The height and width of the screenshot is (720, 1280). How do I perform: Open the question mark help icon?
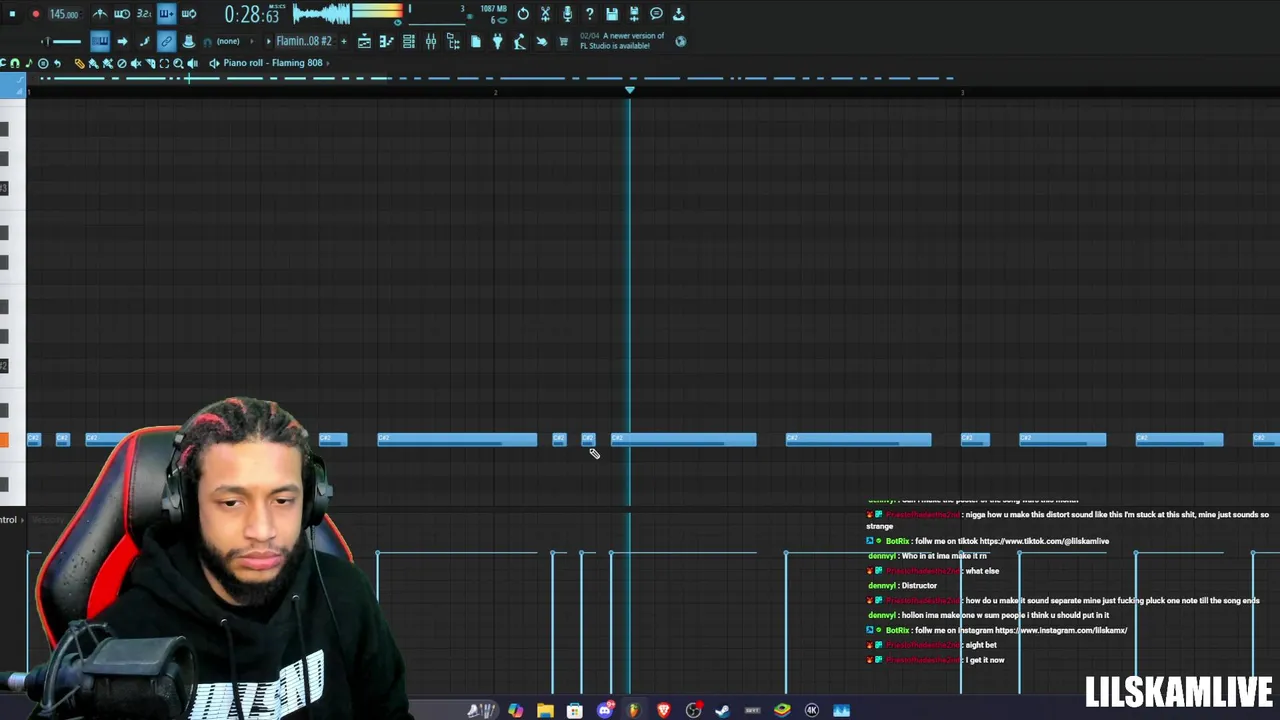click(589, 14)
